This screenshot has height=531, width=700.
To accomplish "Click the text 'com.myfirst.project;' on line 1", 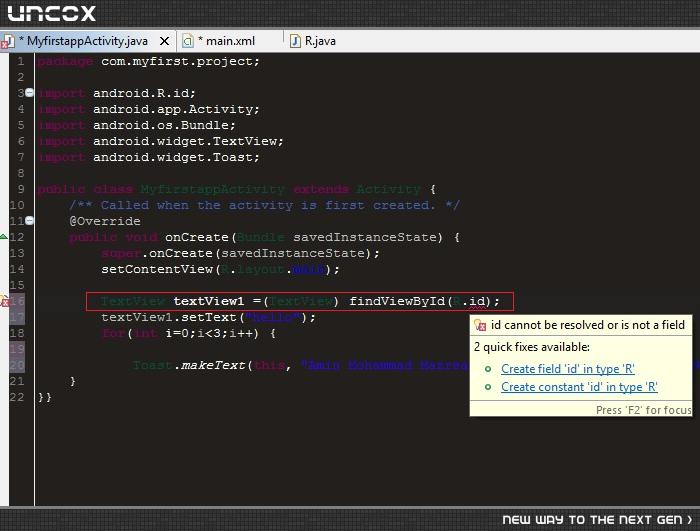I will [180, 61].
